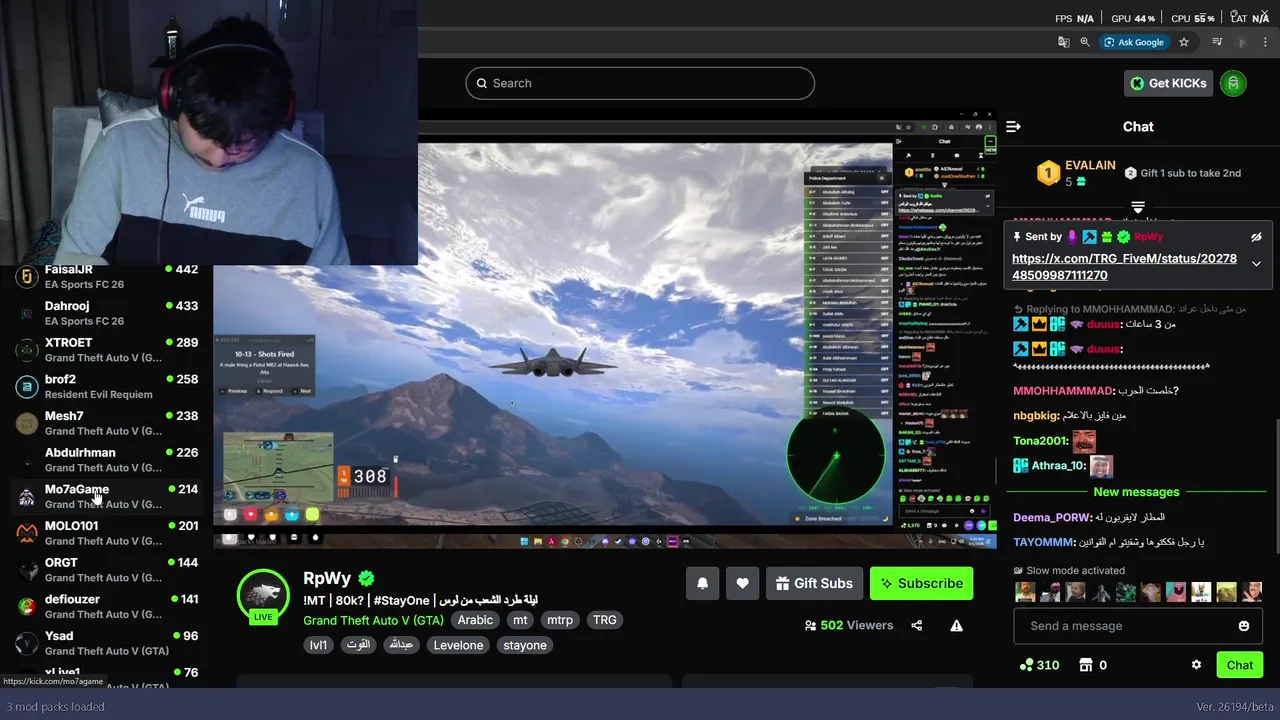Click the bell notification button for RpWy
The image size is (1280, 720).
(702, 583)
